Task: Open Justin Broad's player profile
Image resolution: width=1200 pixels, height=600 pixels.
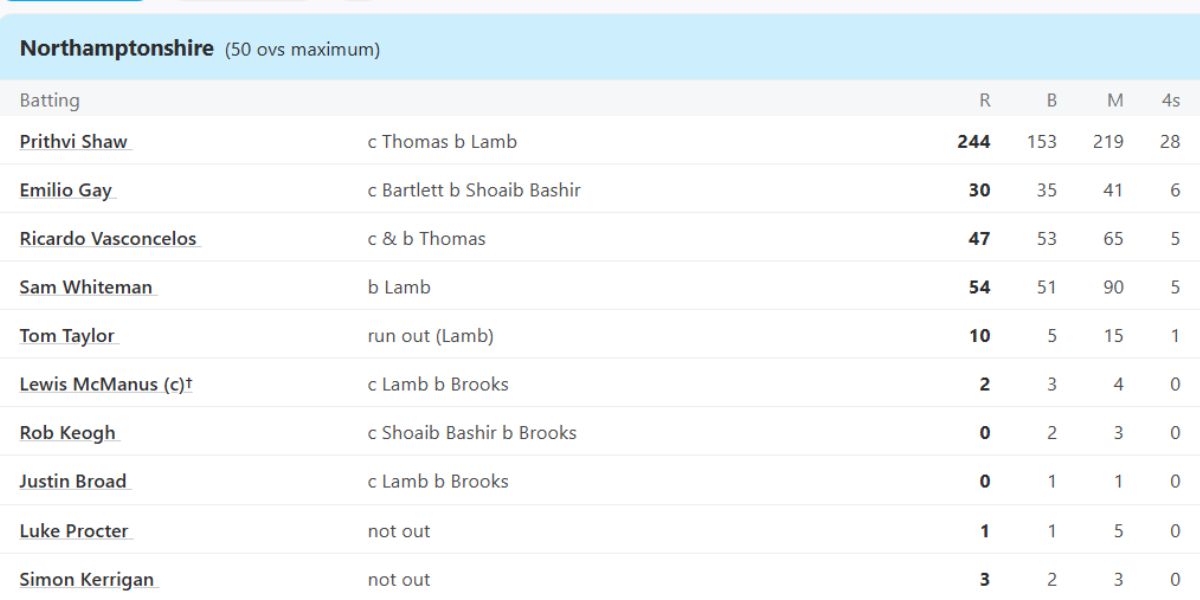Action: tap(73, 481)
